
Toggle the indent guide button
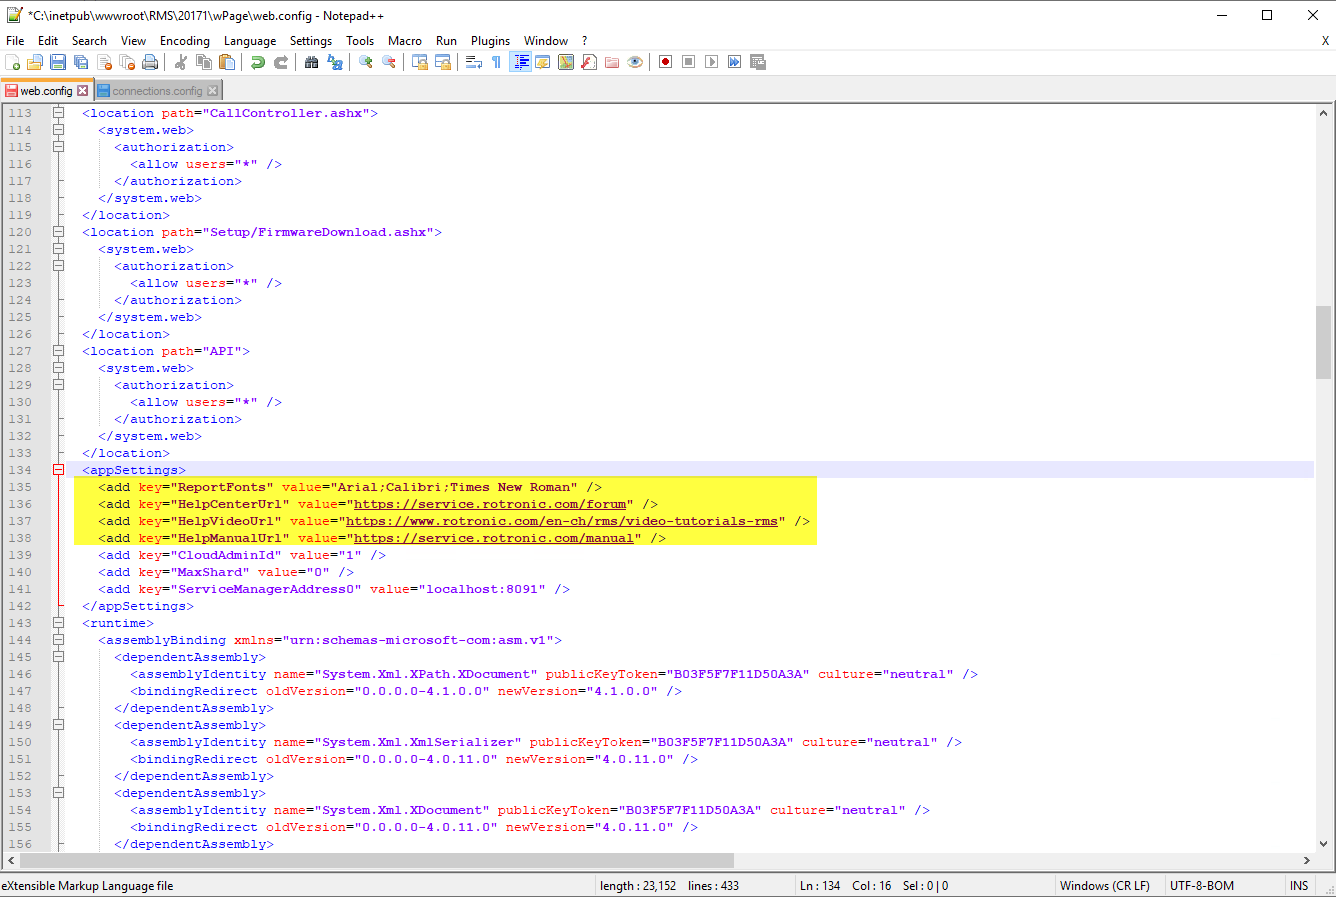coord(520,62)
